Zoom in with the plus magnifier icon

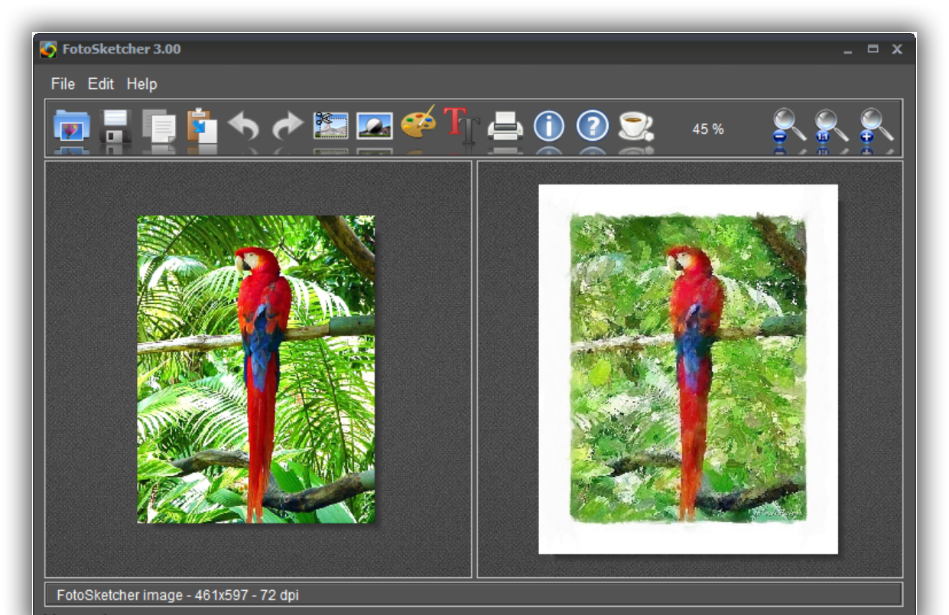pos(876,126)
